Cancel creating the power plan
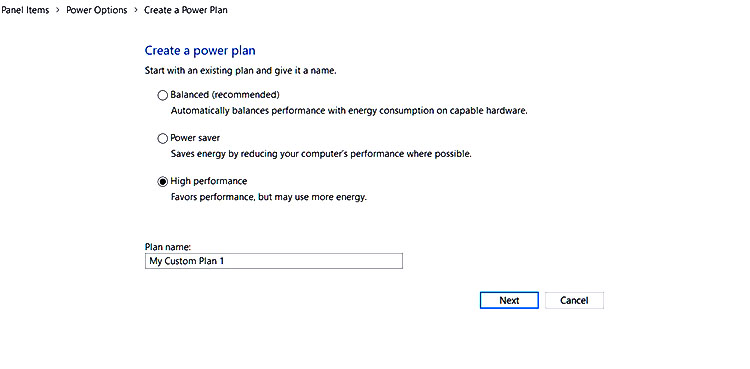Image resolution: width=750 pixels, height=369 pixels. [x=574, y=301]
